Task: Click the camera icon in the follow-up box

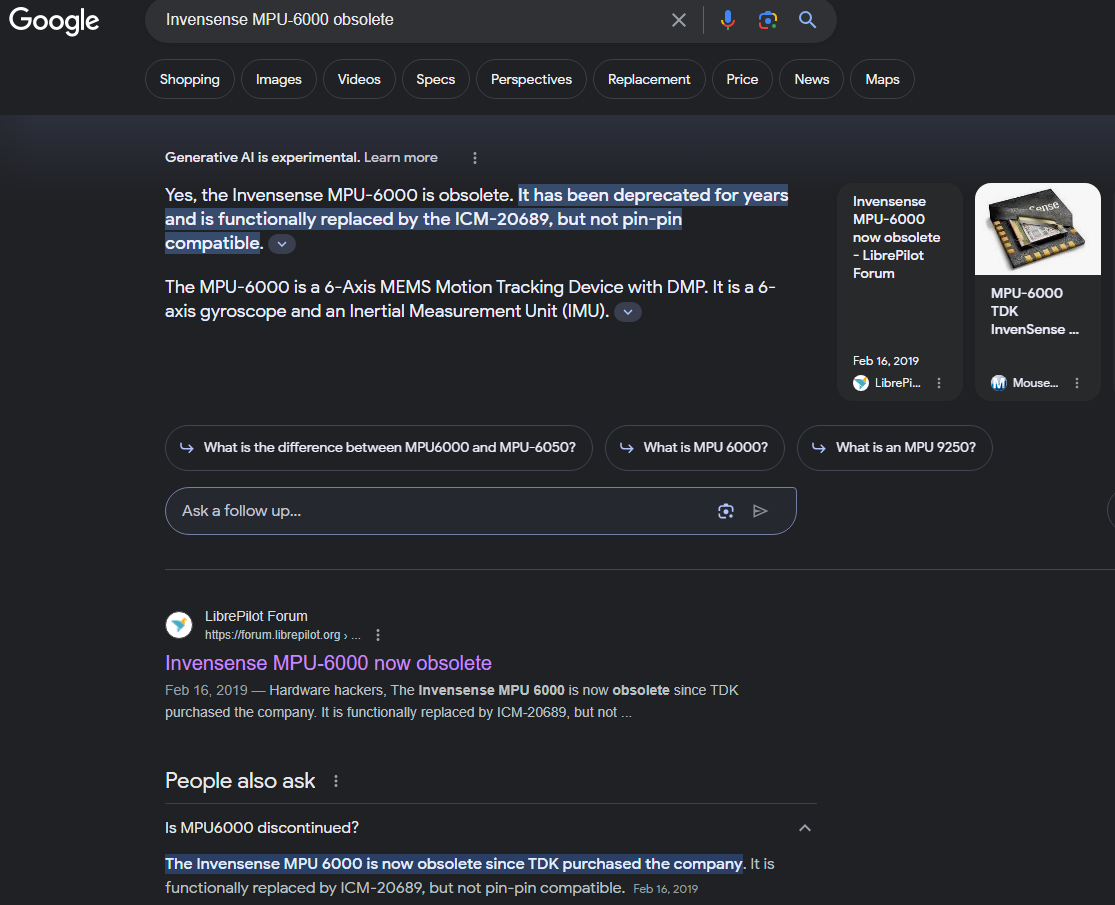Action: [x=726, y=511]
